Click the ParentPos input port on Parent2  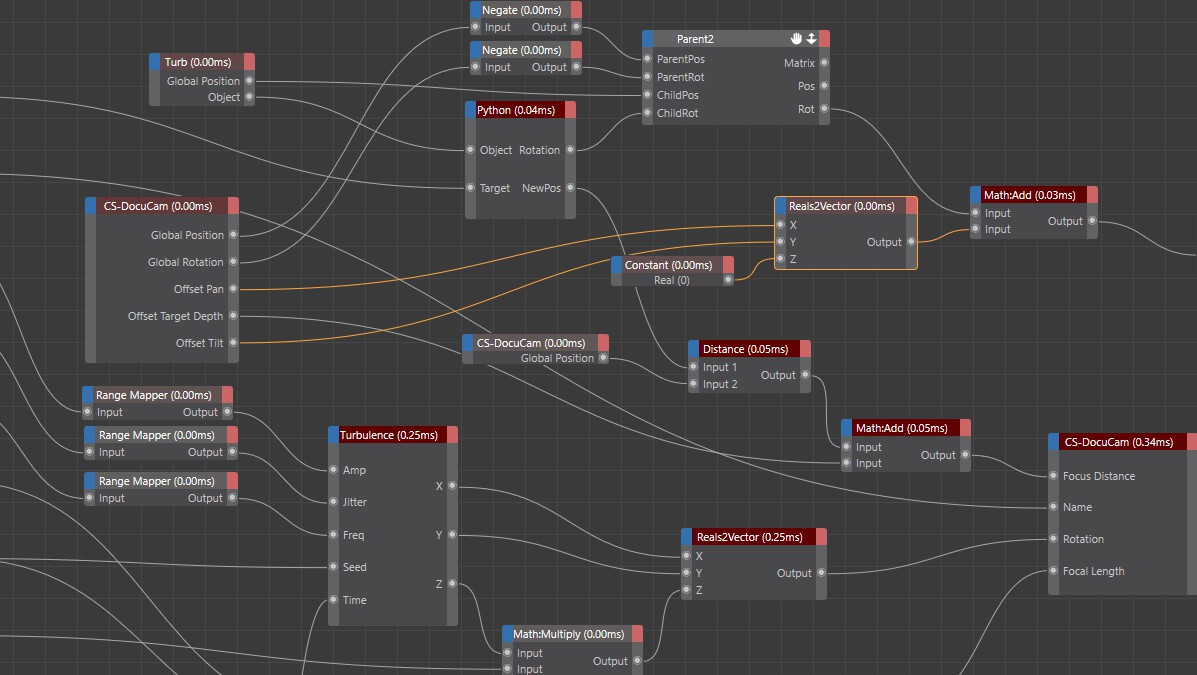click(x=647, y=59)
